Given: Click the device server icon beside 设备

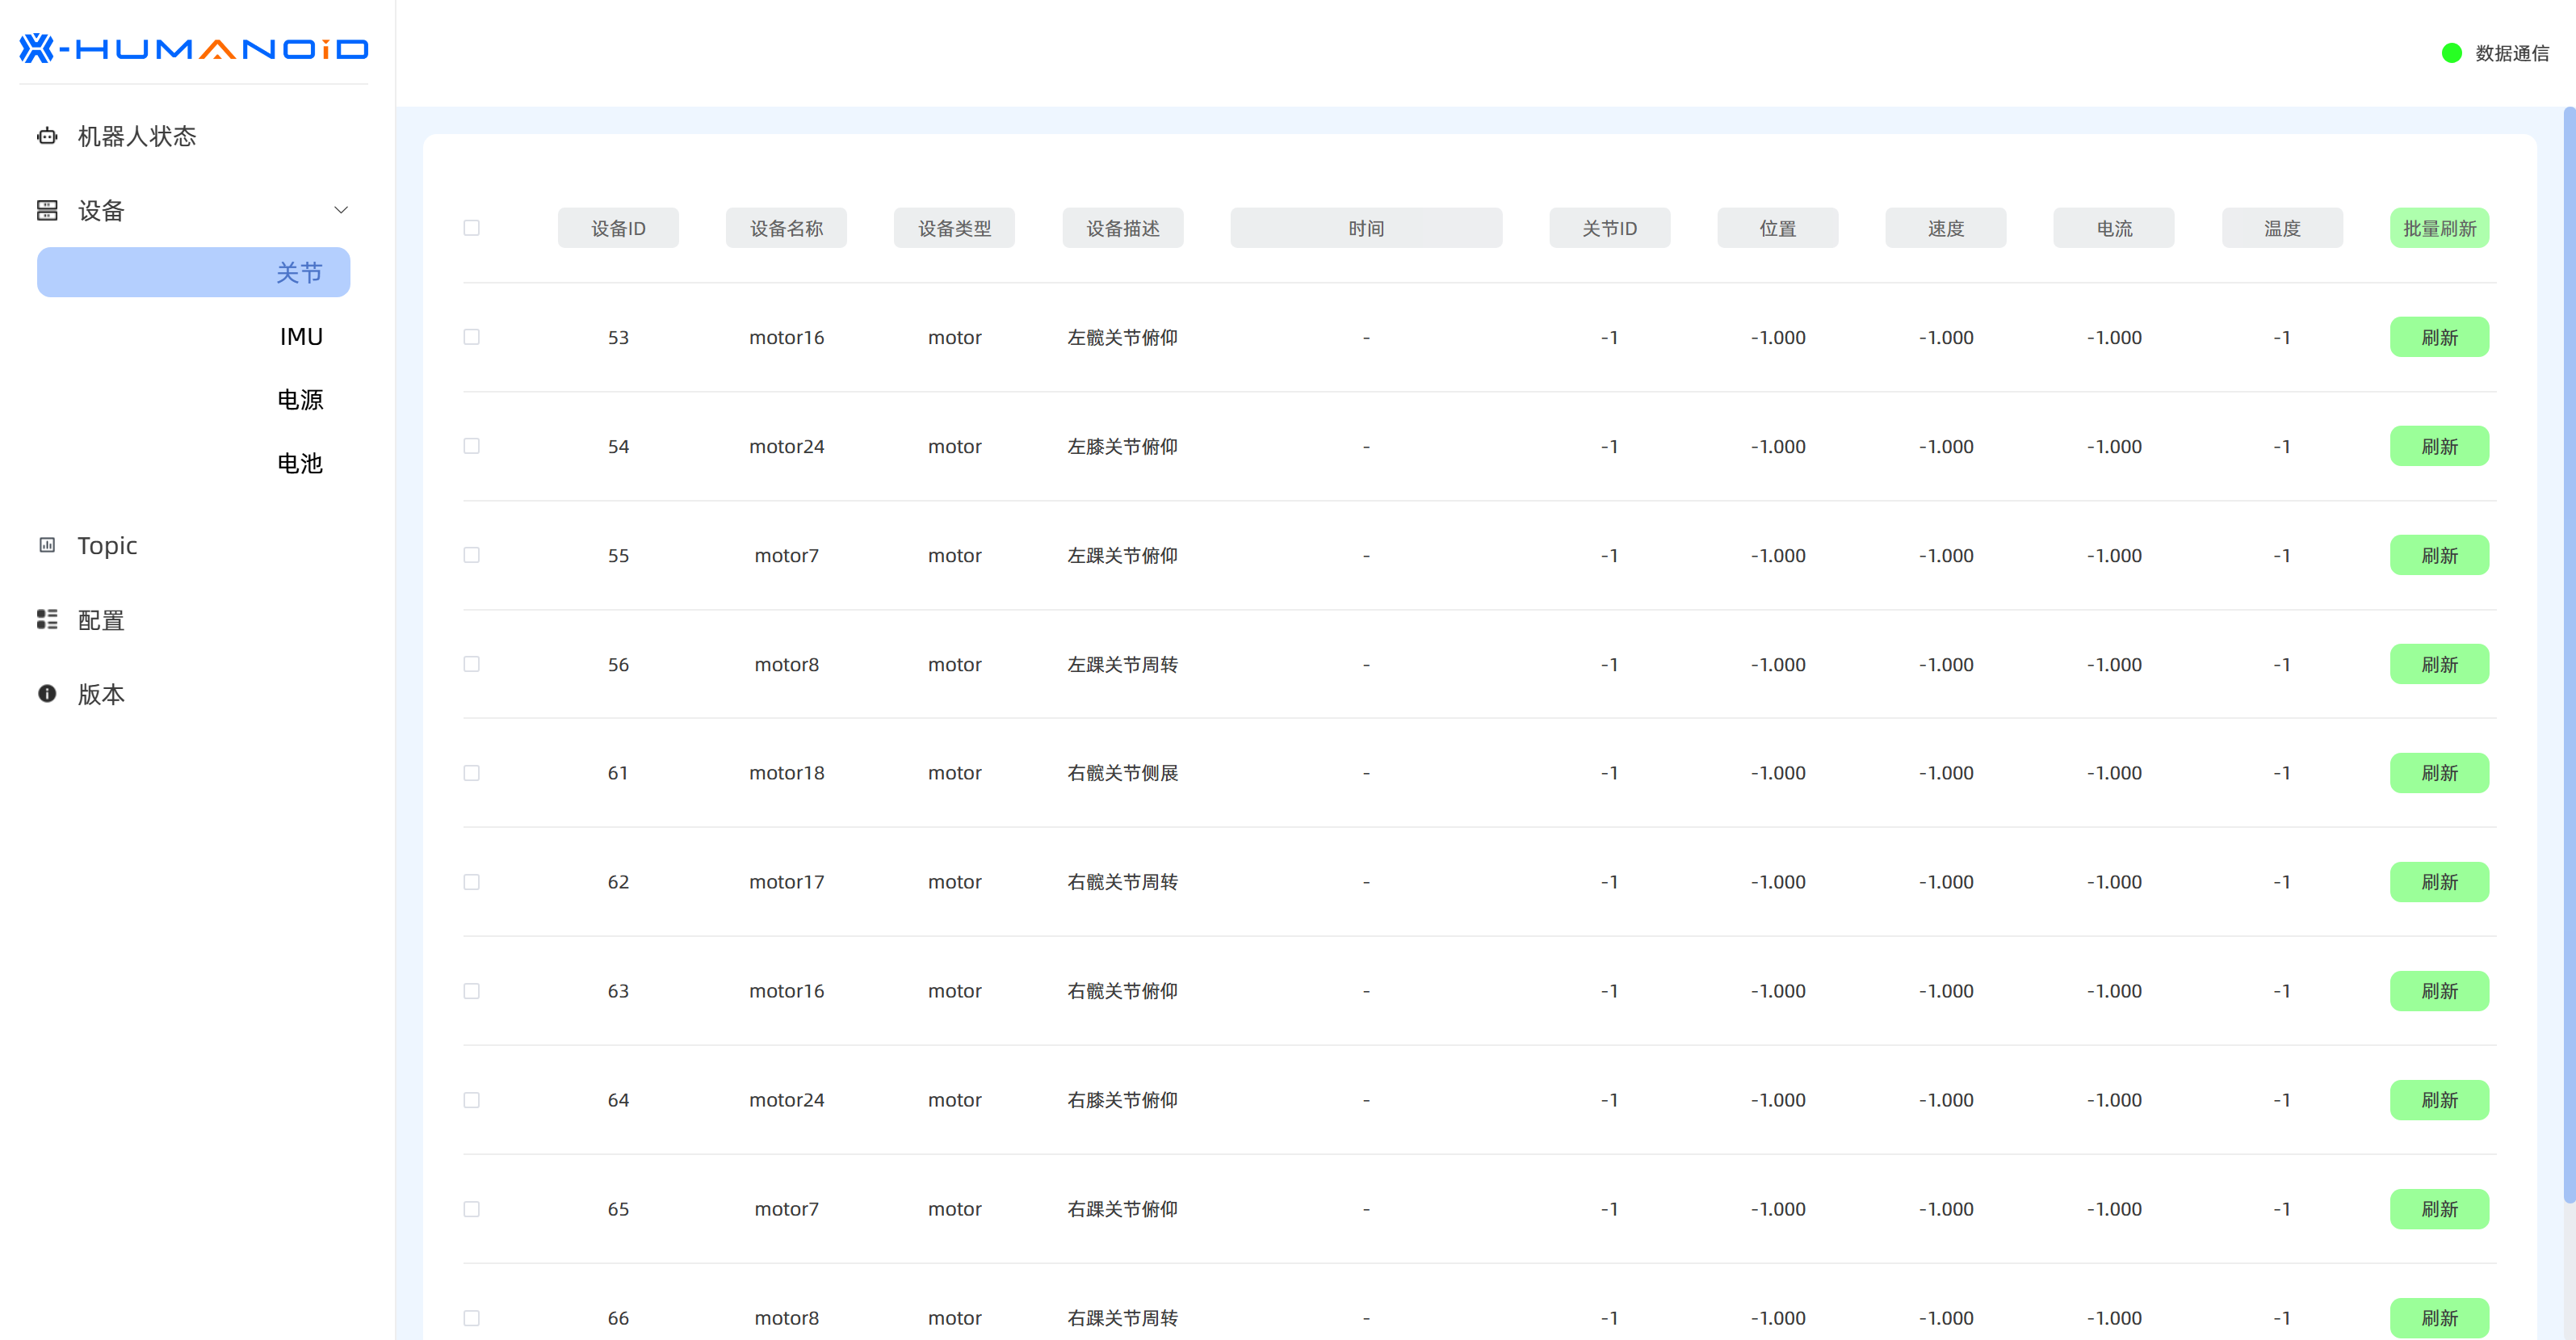Looking at the screenshot, I should click(x=47, y=210).
